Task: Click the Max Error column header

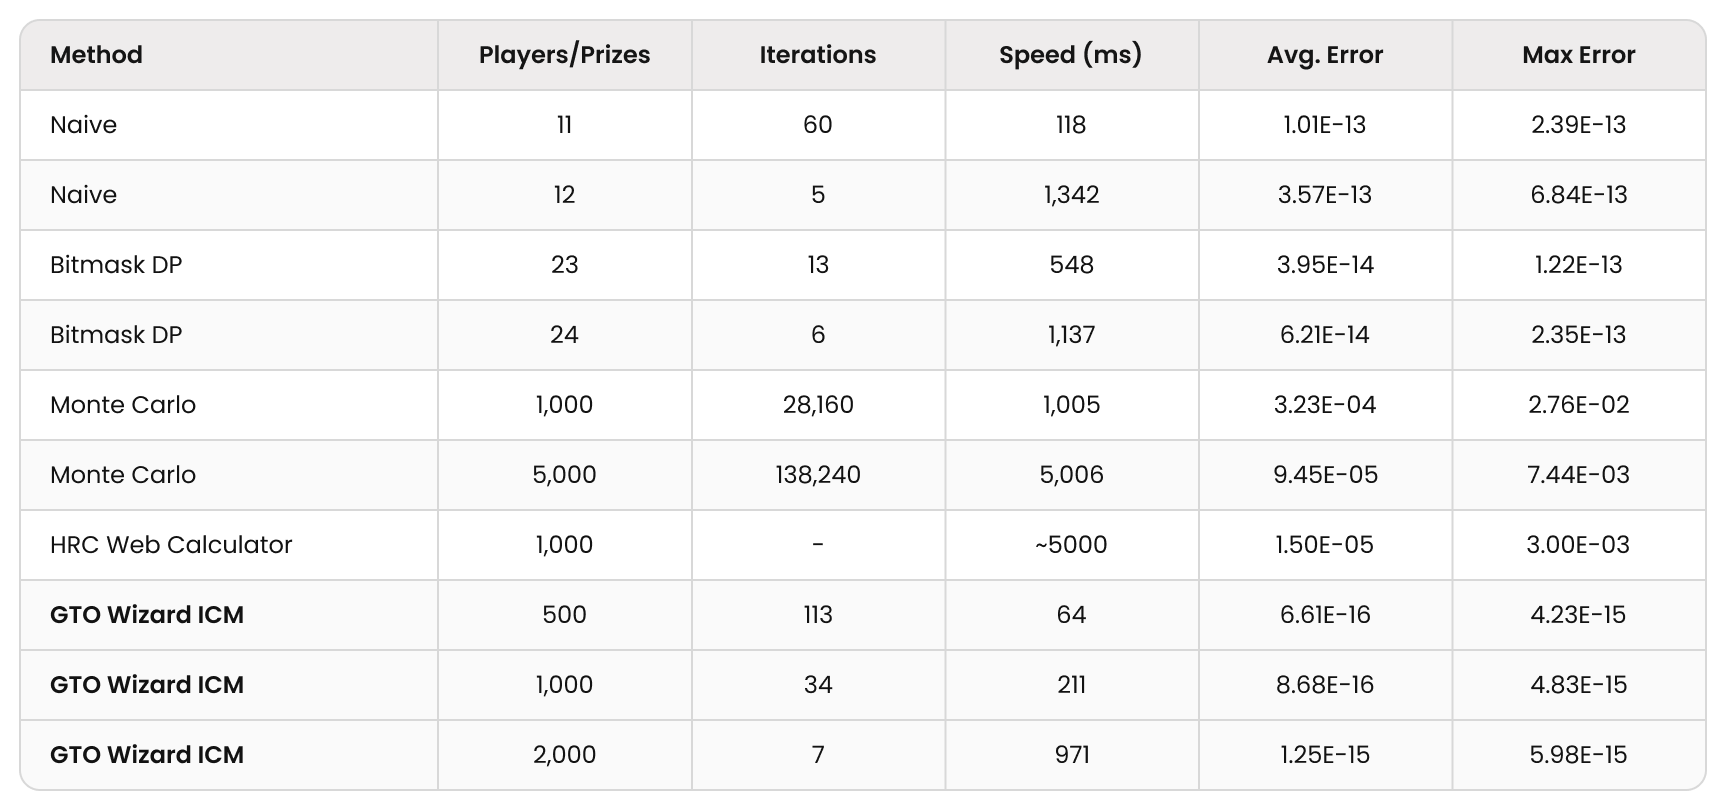Action: 1578,55
